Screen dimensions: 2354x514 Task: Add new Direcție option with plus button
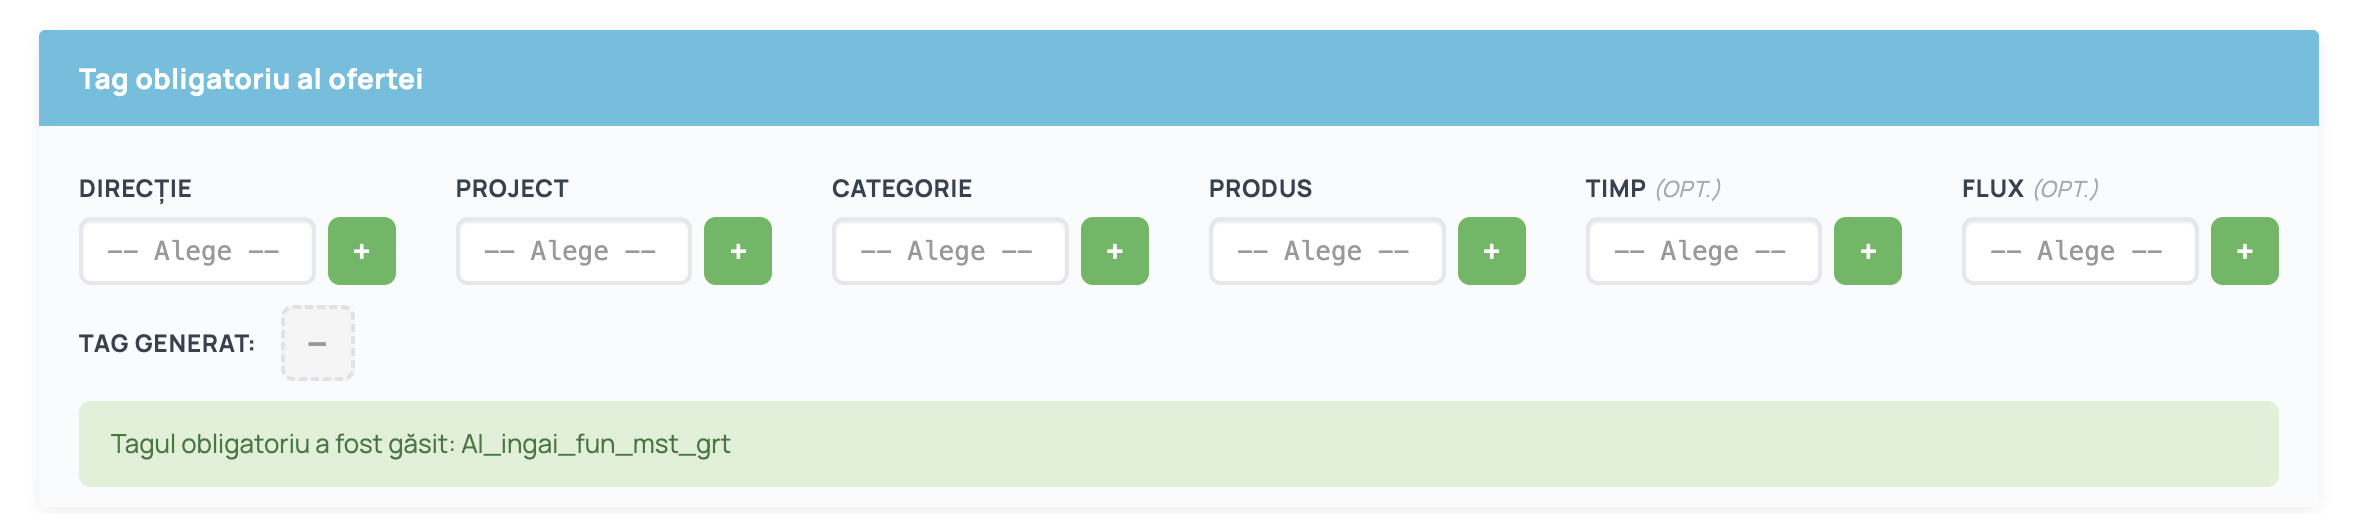(362, 251)
